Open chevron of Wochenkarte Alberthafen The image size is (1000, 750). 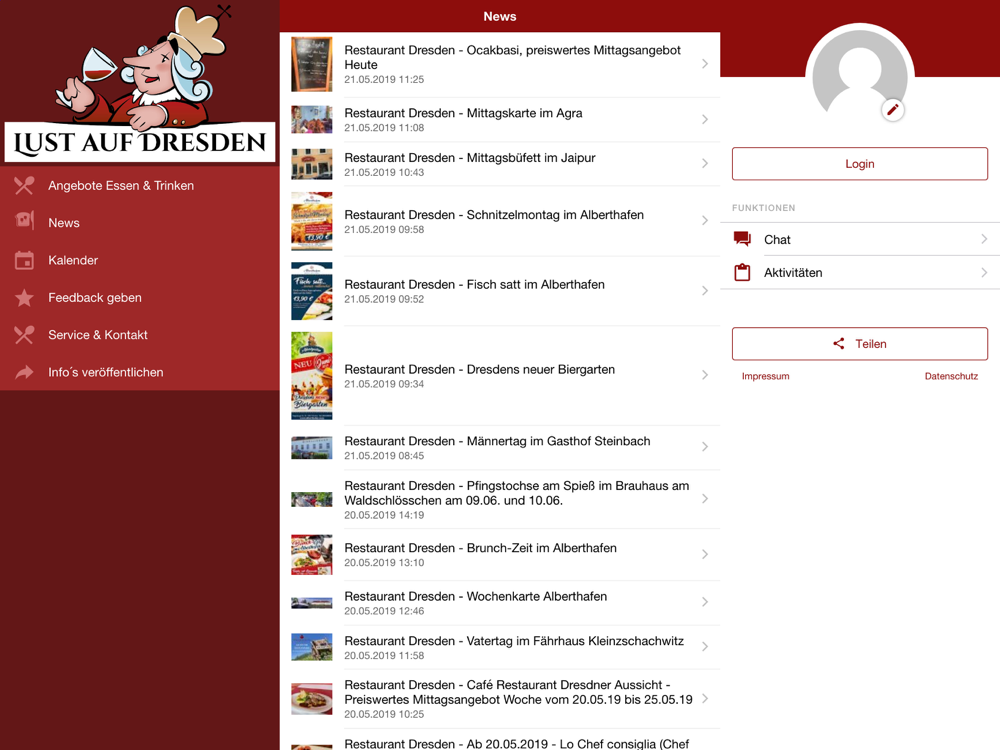(705, 602)
